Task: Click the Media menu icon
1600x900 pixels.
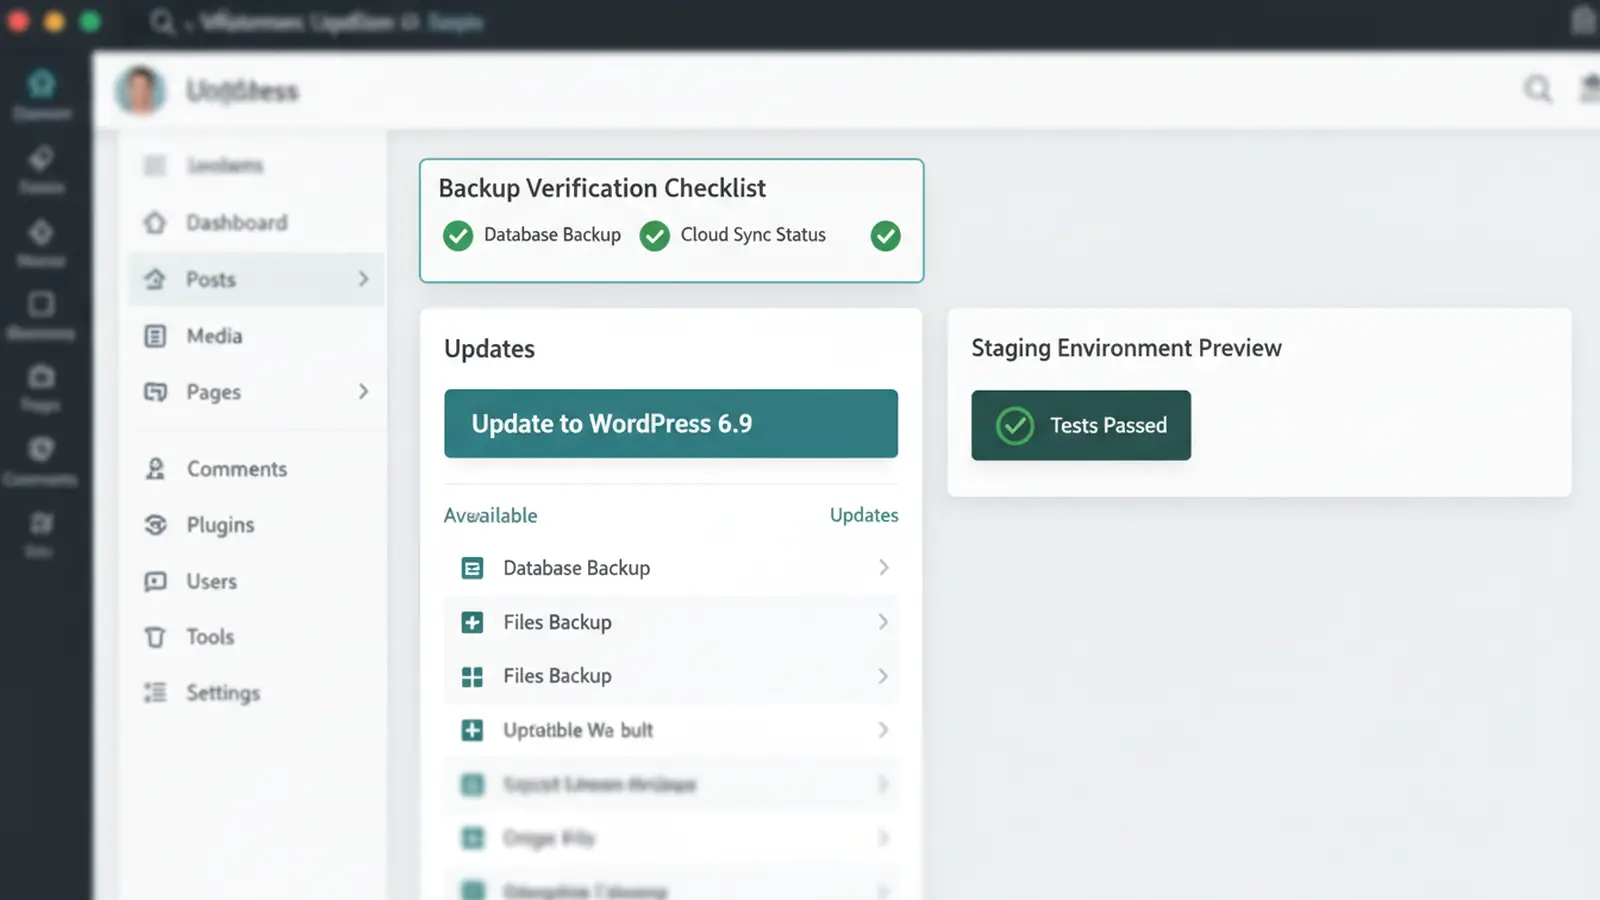Action: tap(155, 336)
